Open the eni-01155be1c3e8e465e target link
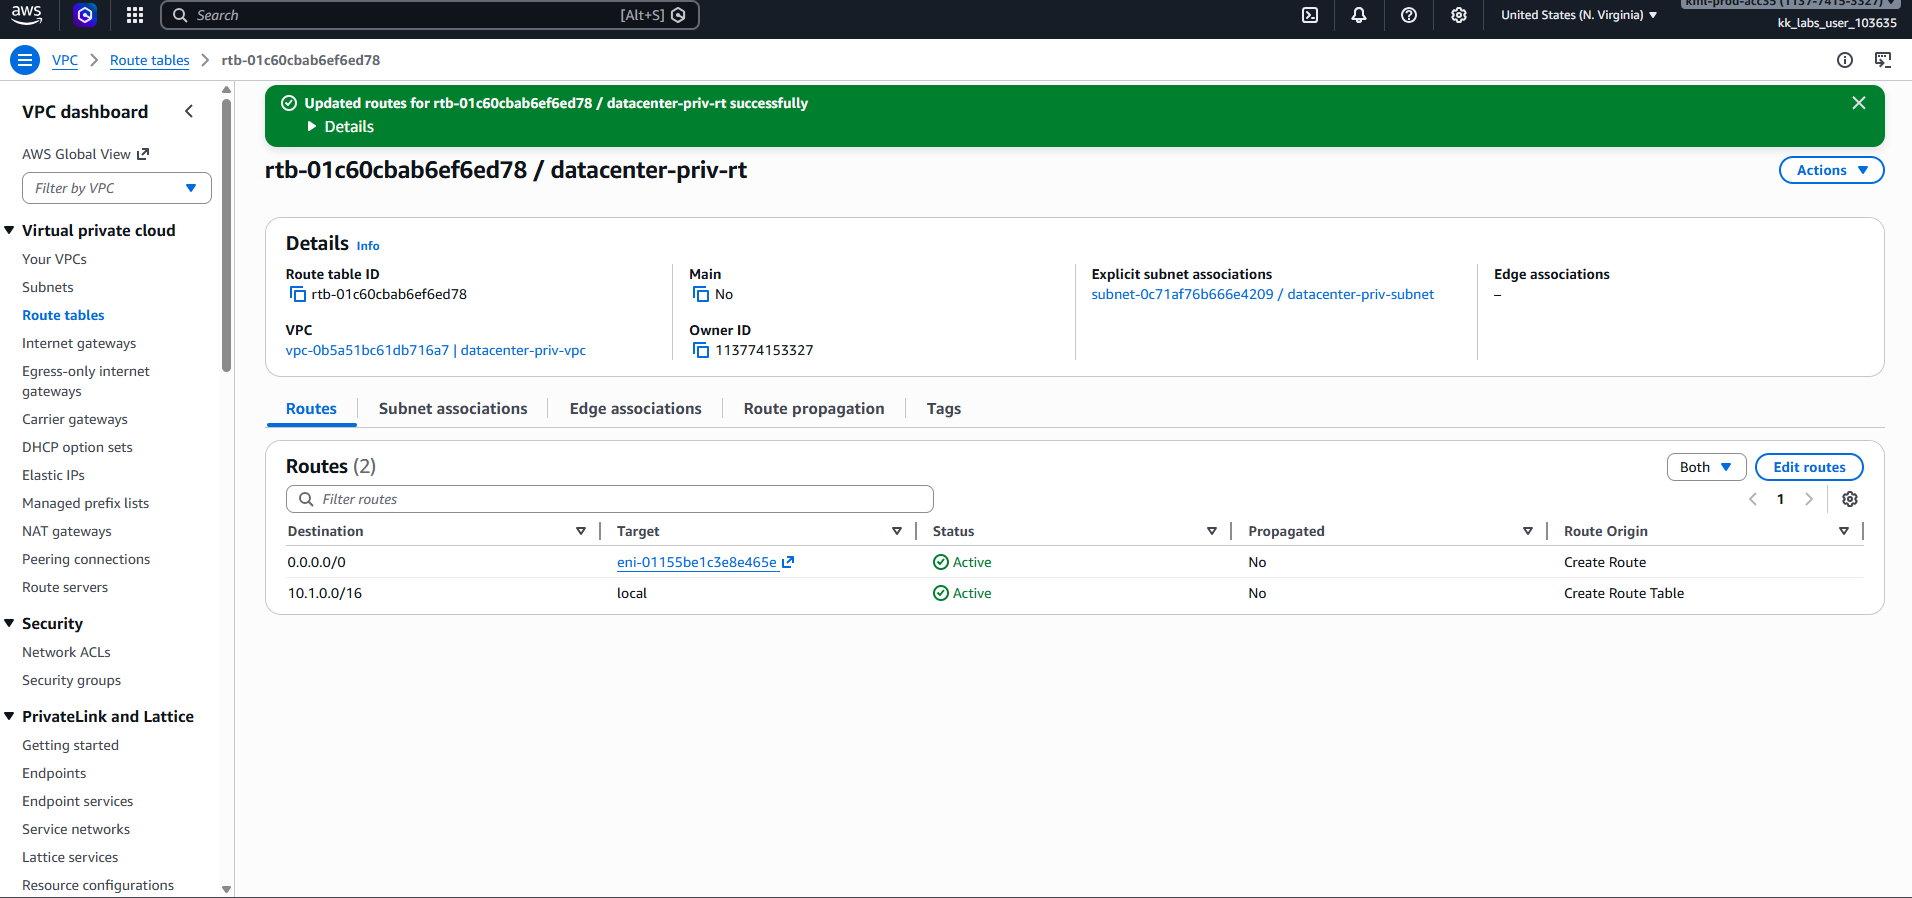Screen dimensions: 1912x898 [697, 562]
